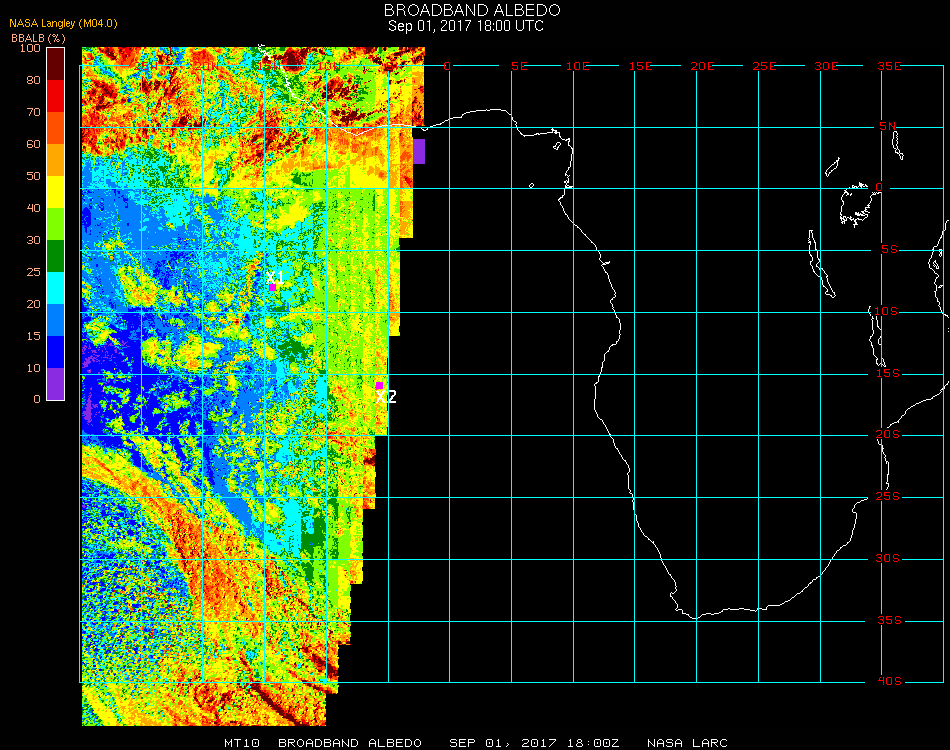This screenshot has width=950, height=750.
Task: Pick the orange 50-60 colorbar swatch
Action: [56, 160]
